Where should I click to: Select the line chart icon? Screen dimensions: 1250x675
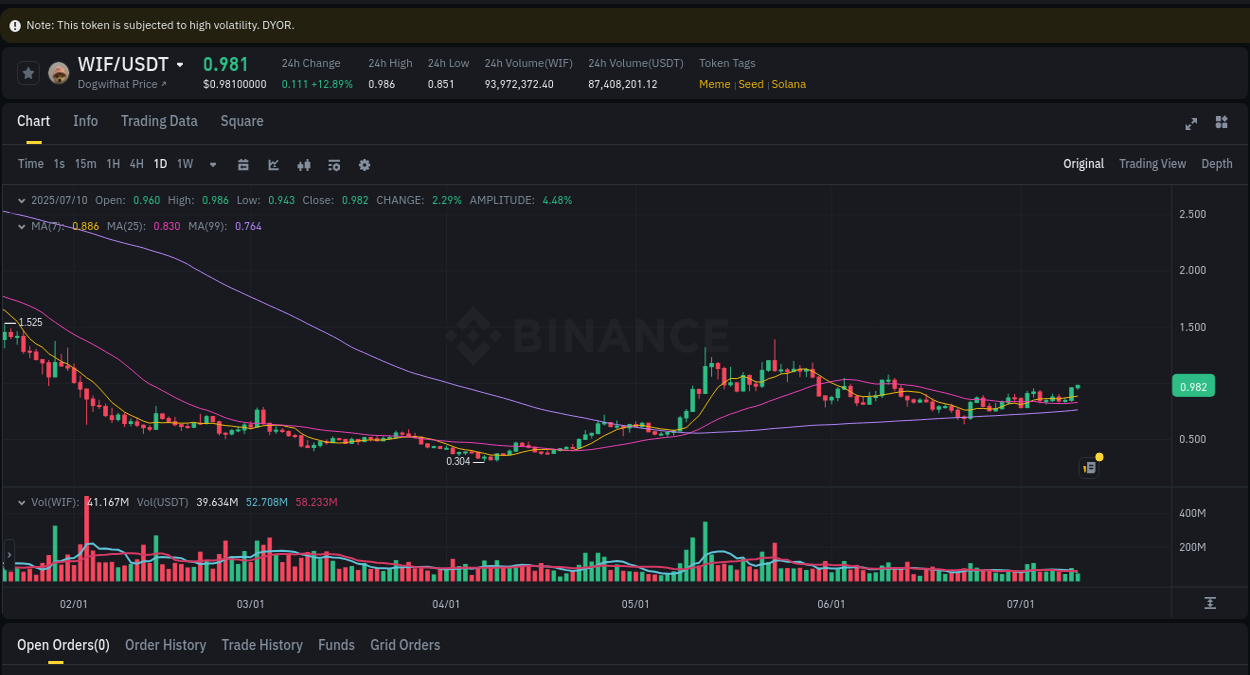[x=273, y=164]
